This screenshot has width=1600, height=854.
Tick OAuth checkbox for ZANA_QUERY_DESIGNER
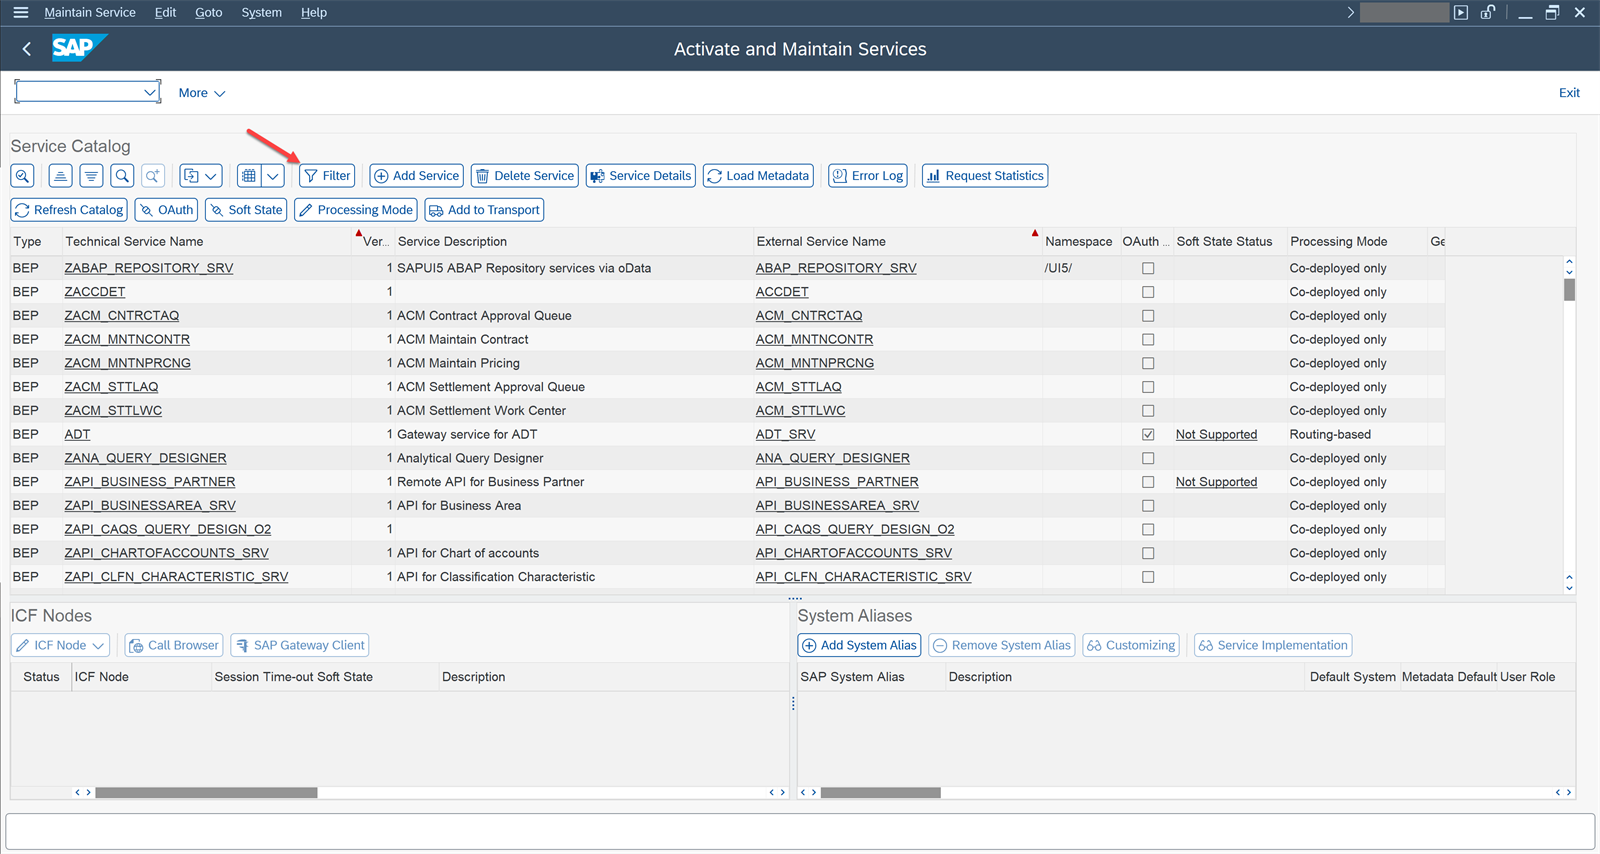(1148, 458)
